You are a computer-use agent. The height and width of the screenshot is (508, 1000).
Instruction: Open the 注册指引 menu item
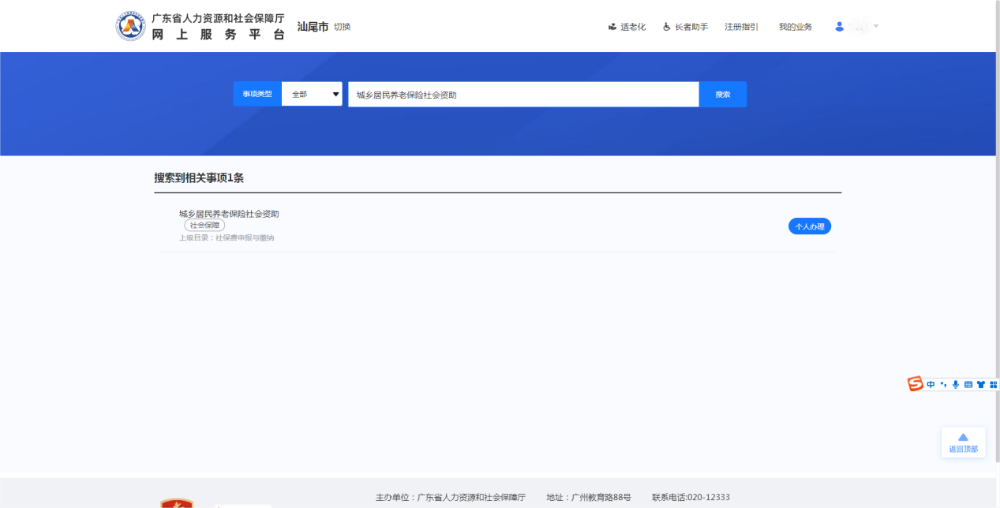pyautogui.click(x=741, y=27)
